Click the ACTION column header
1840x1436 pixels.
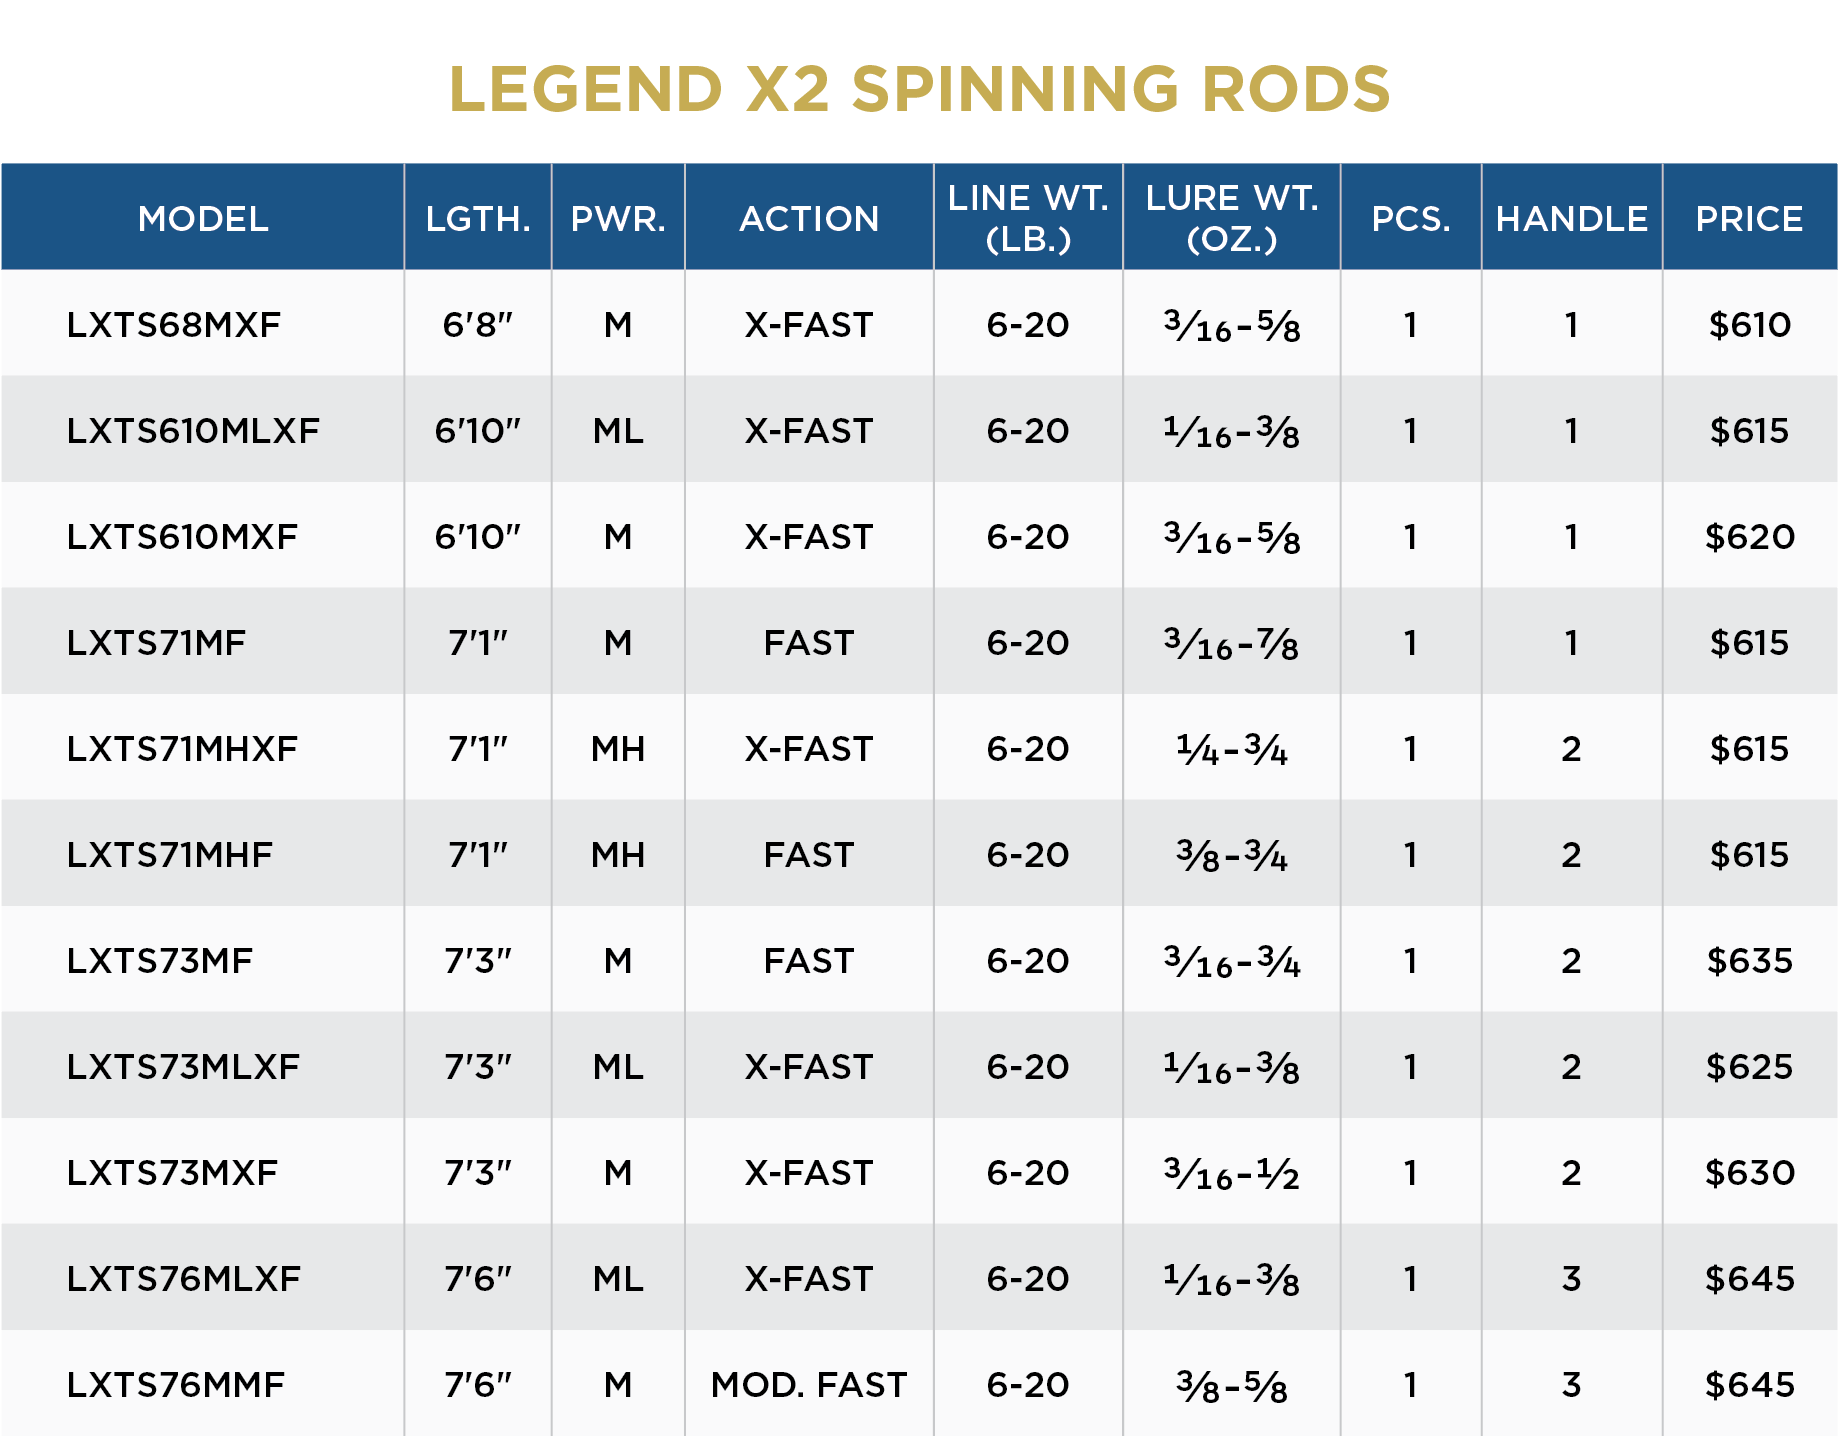point(809,218)
